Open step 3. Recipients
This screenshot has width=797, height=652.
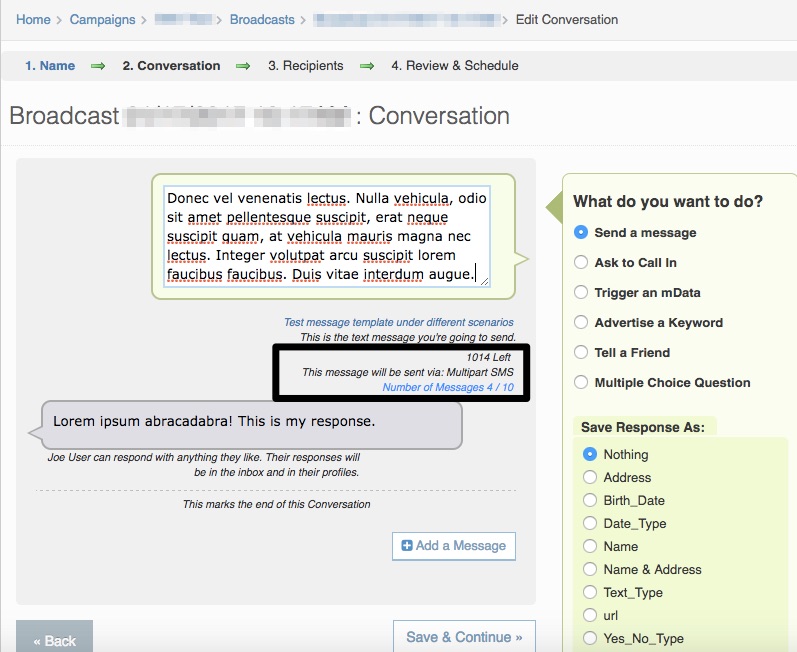[305, 66]
